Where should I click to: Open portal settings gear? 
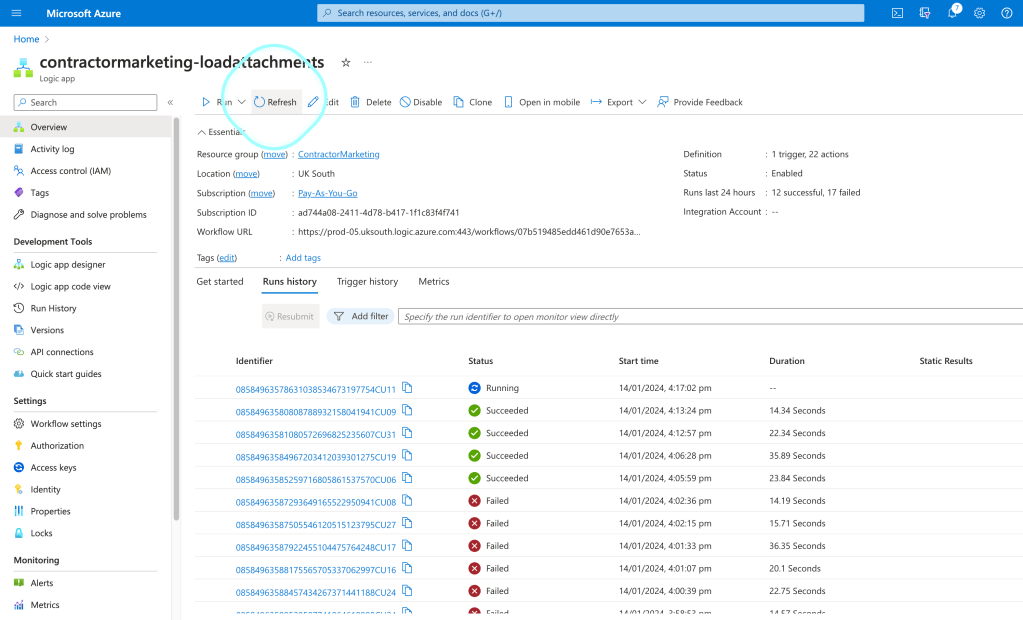point(979,13)
